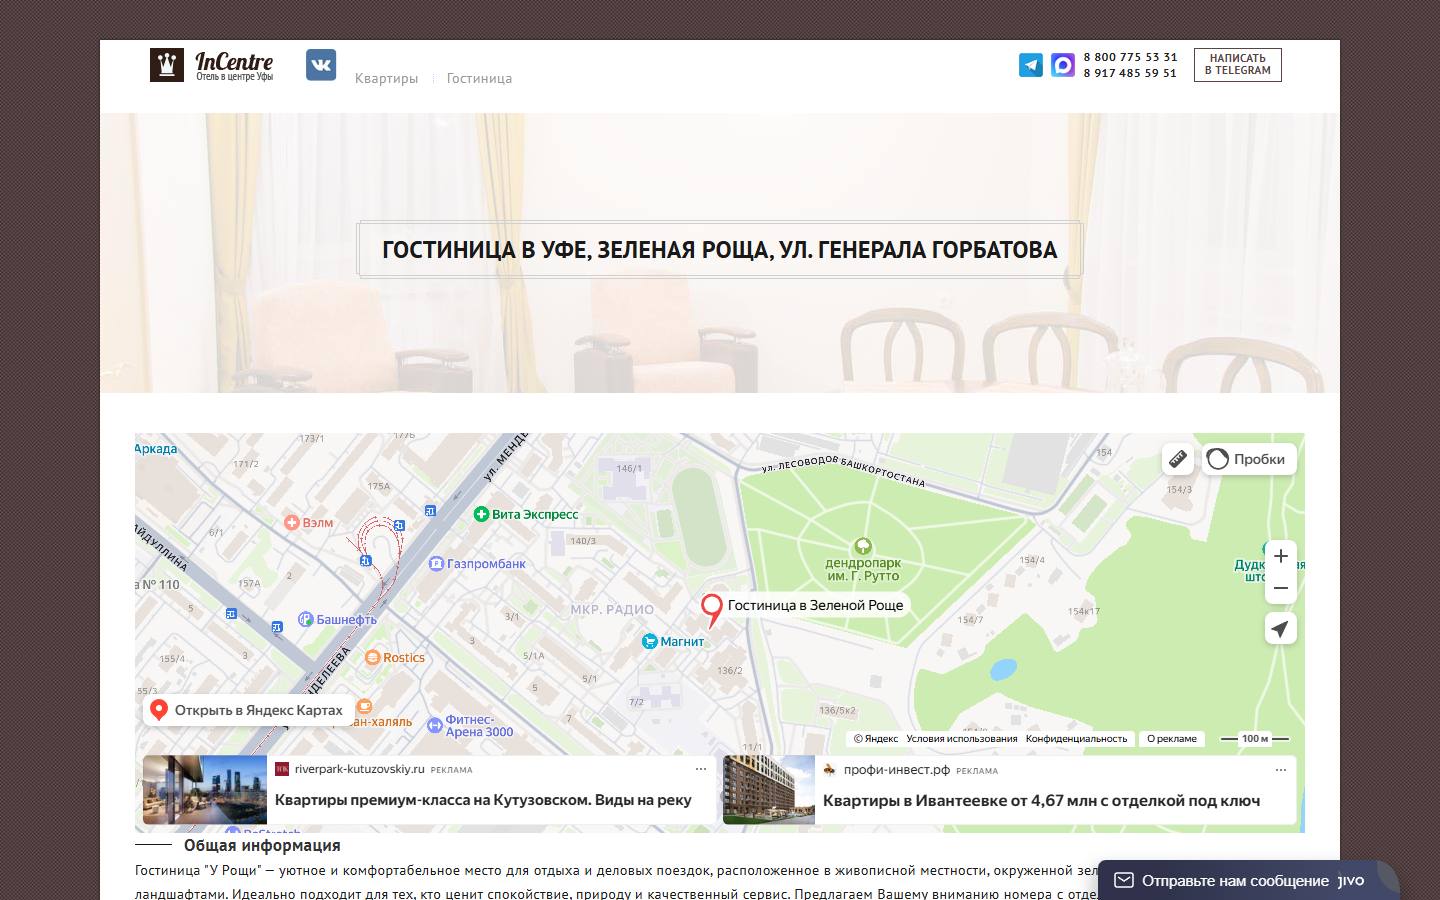Open the Конфиденциальность link
The width and height of the screenshot is (1440, 900).
(x=1076, y=739)
